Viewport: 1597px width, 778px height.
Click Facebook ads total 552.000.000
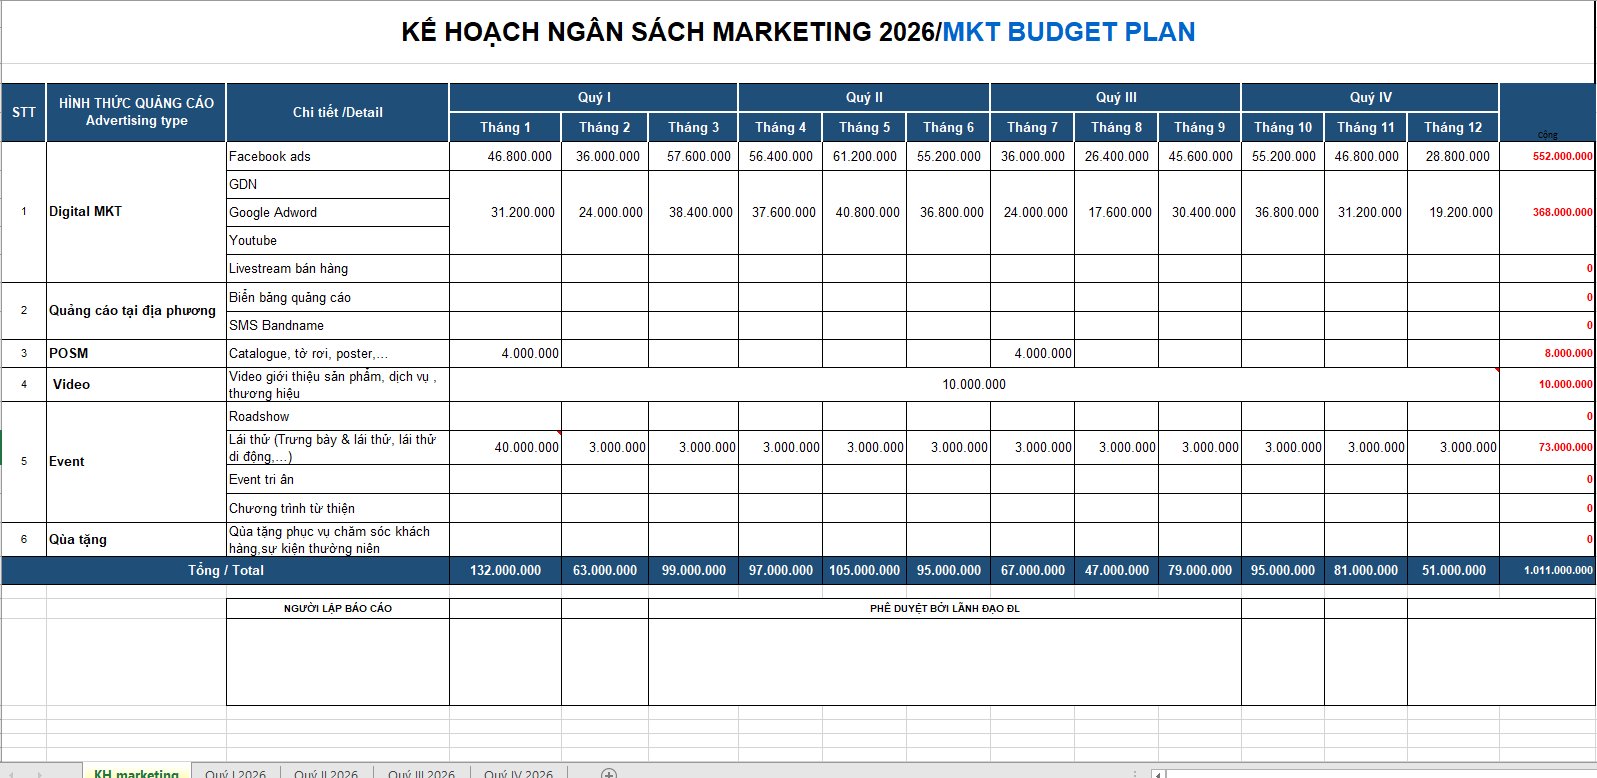pyautogui.click(x=1547, y=156)
